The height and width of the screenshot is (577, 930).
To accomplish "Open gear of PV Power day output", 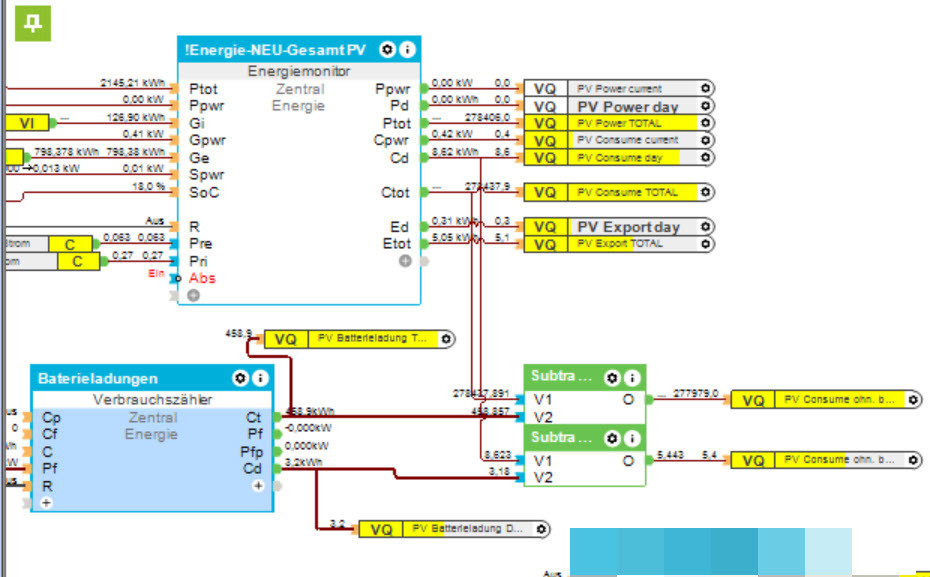I will click(705, 106).
